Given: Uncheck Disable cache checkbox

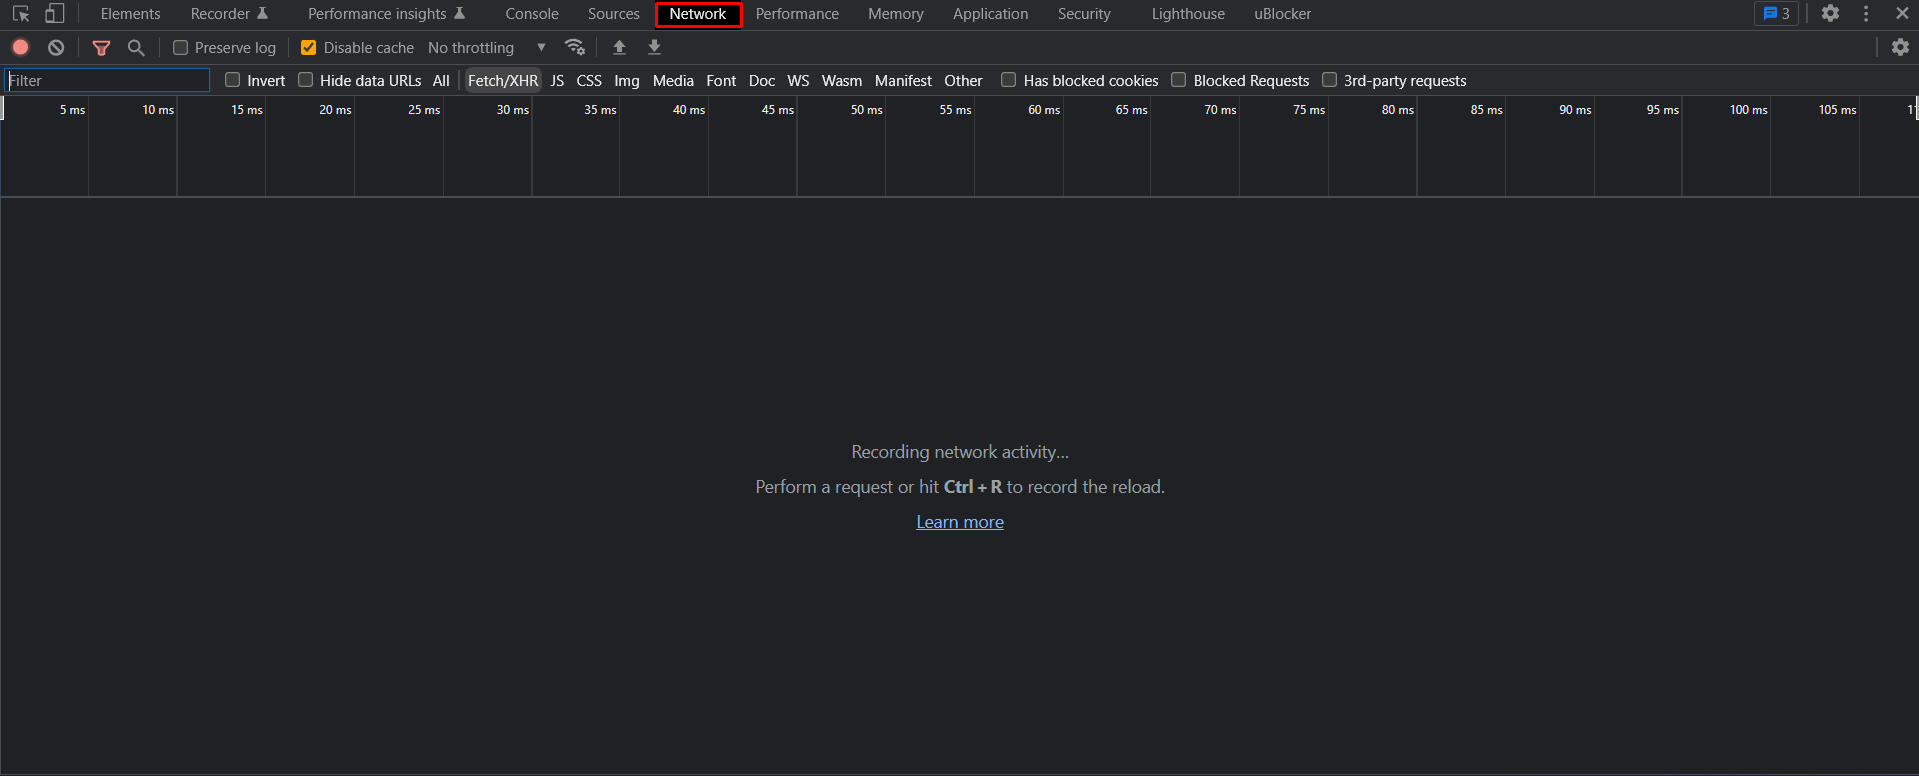Looking at the screenshot, I should pos(309,47).
